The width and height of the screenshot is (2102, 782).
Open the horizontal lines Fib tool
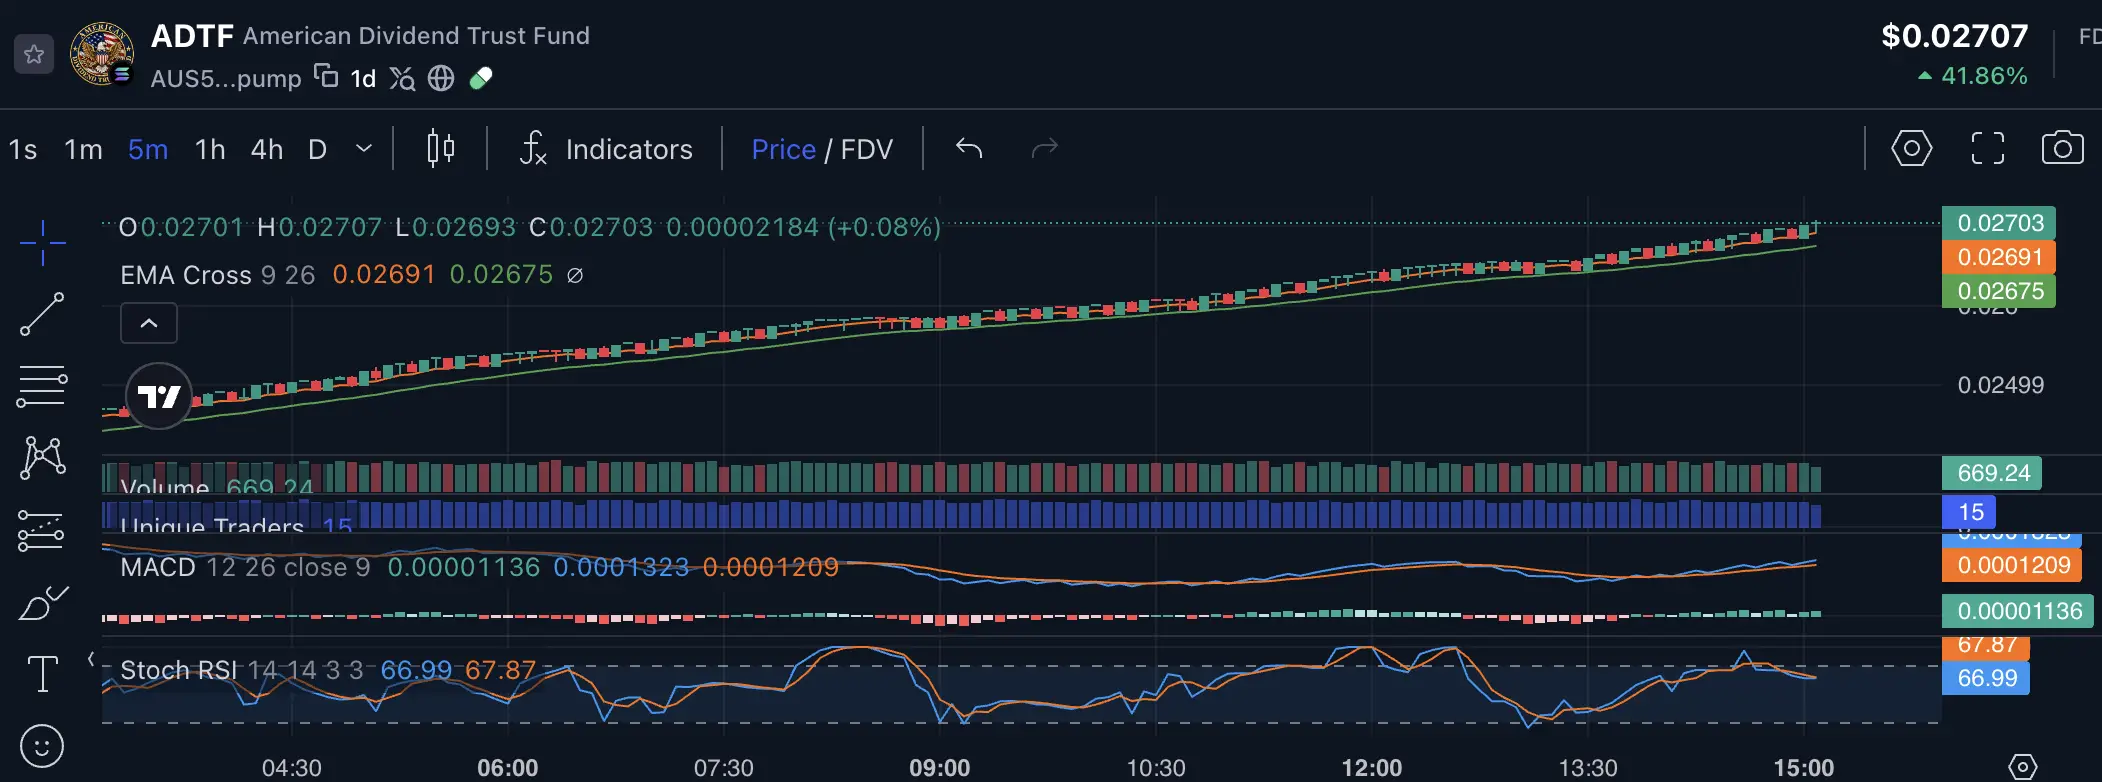(42, 386)
